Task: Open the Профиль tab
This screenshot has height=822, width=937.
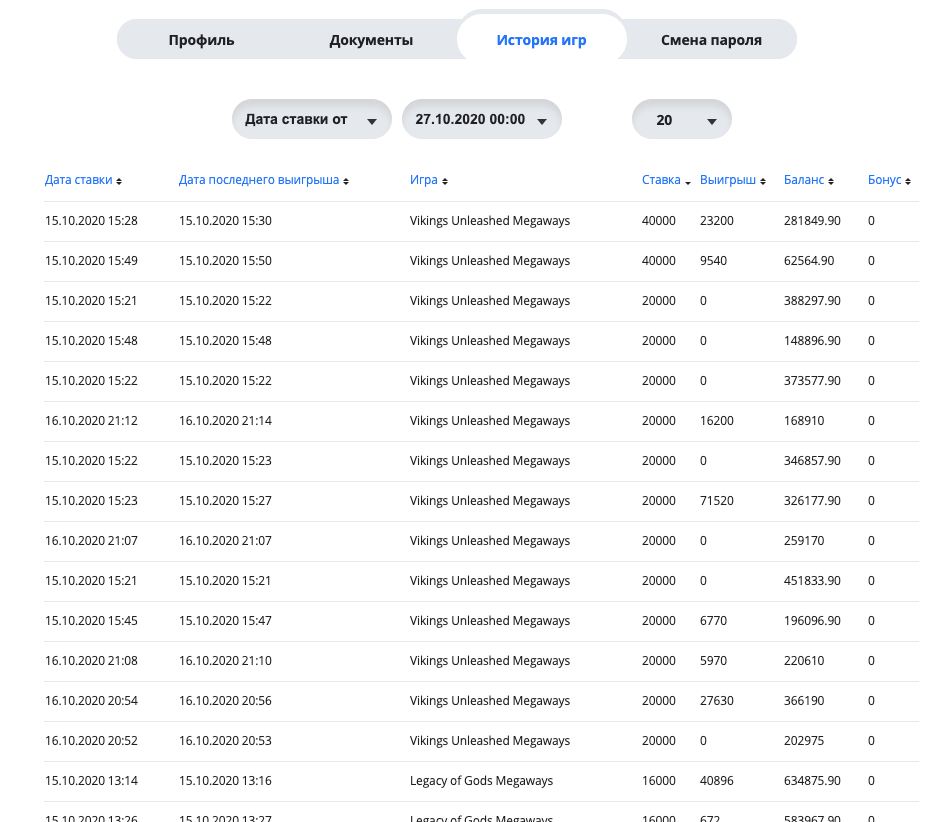Action: click(x=201, y=40)
